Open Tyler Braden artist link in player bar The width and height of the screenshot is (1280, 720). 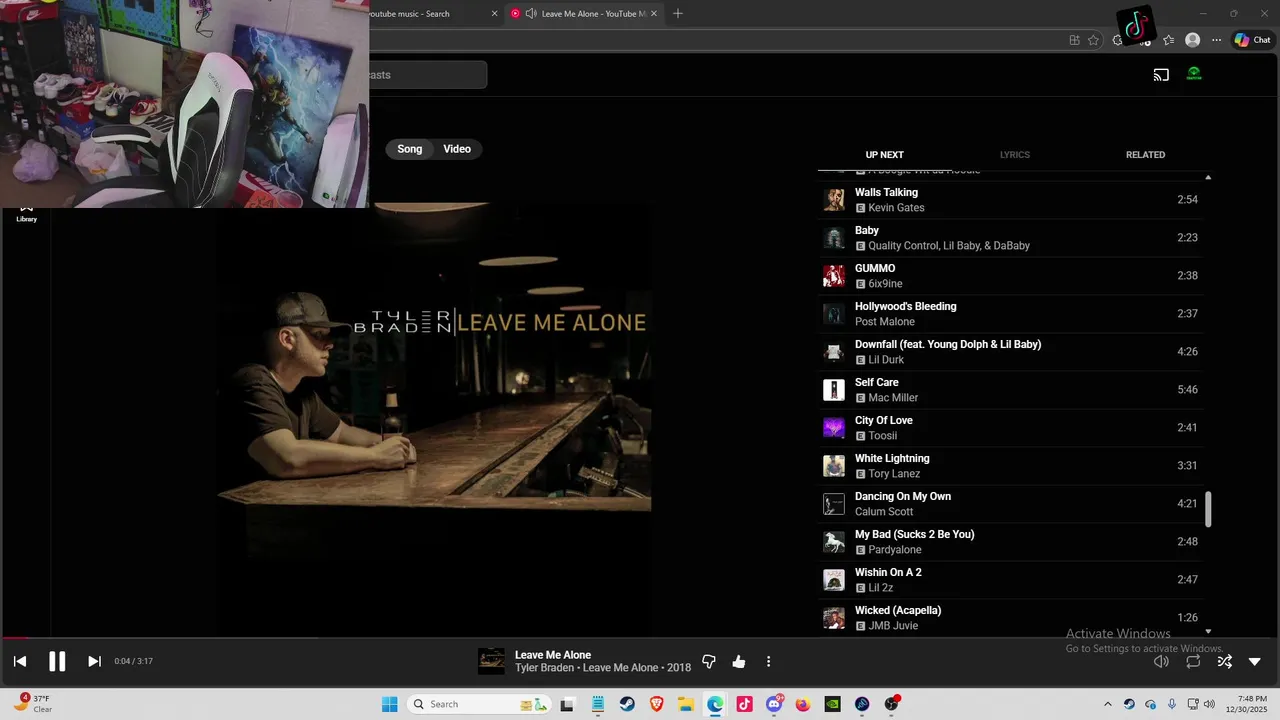[x=545, y=668]
